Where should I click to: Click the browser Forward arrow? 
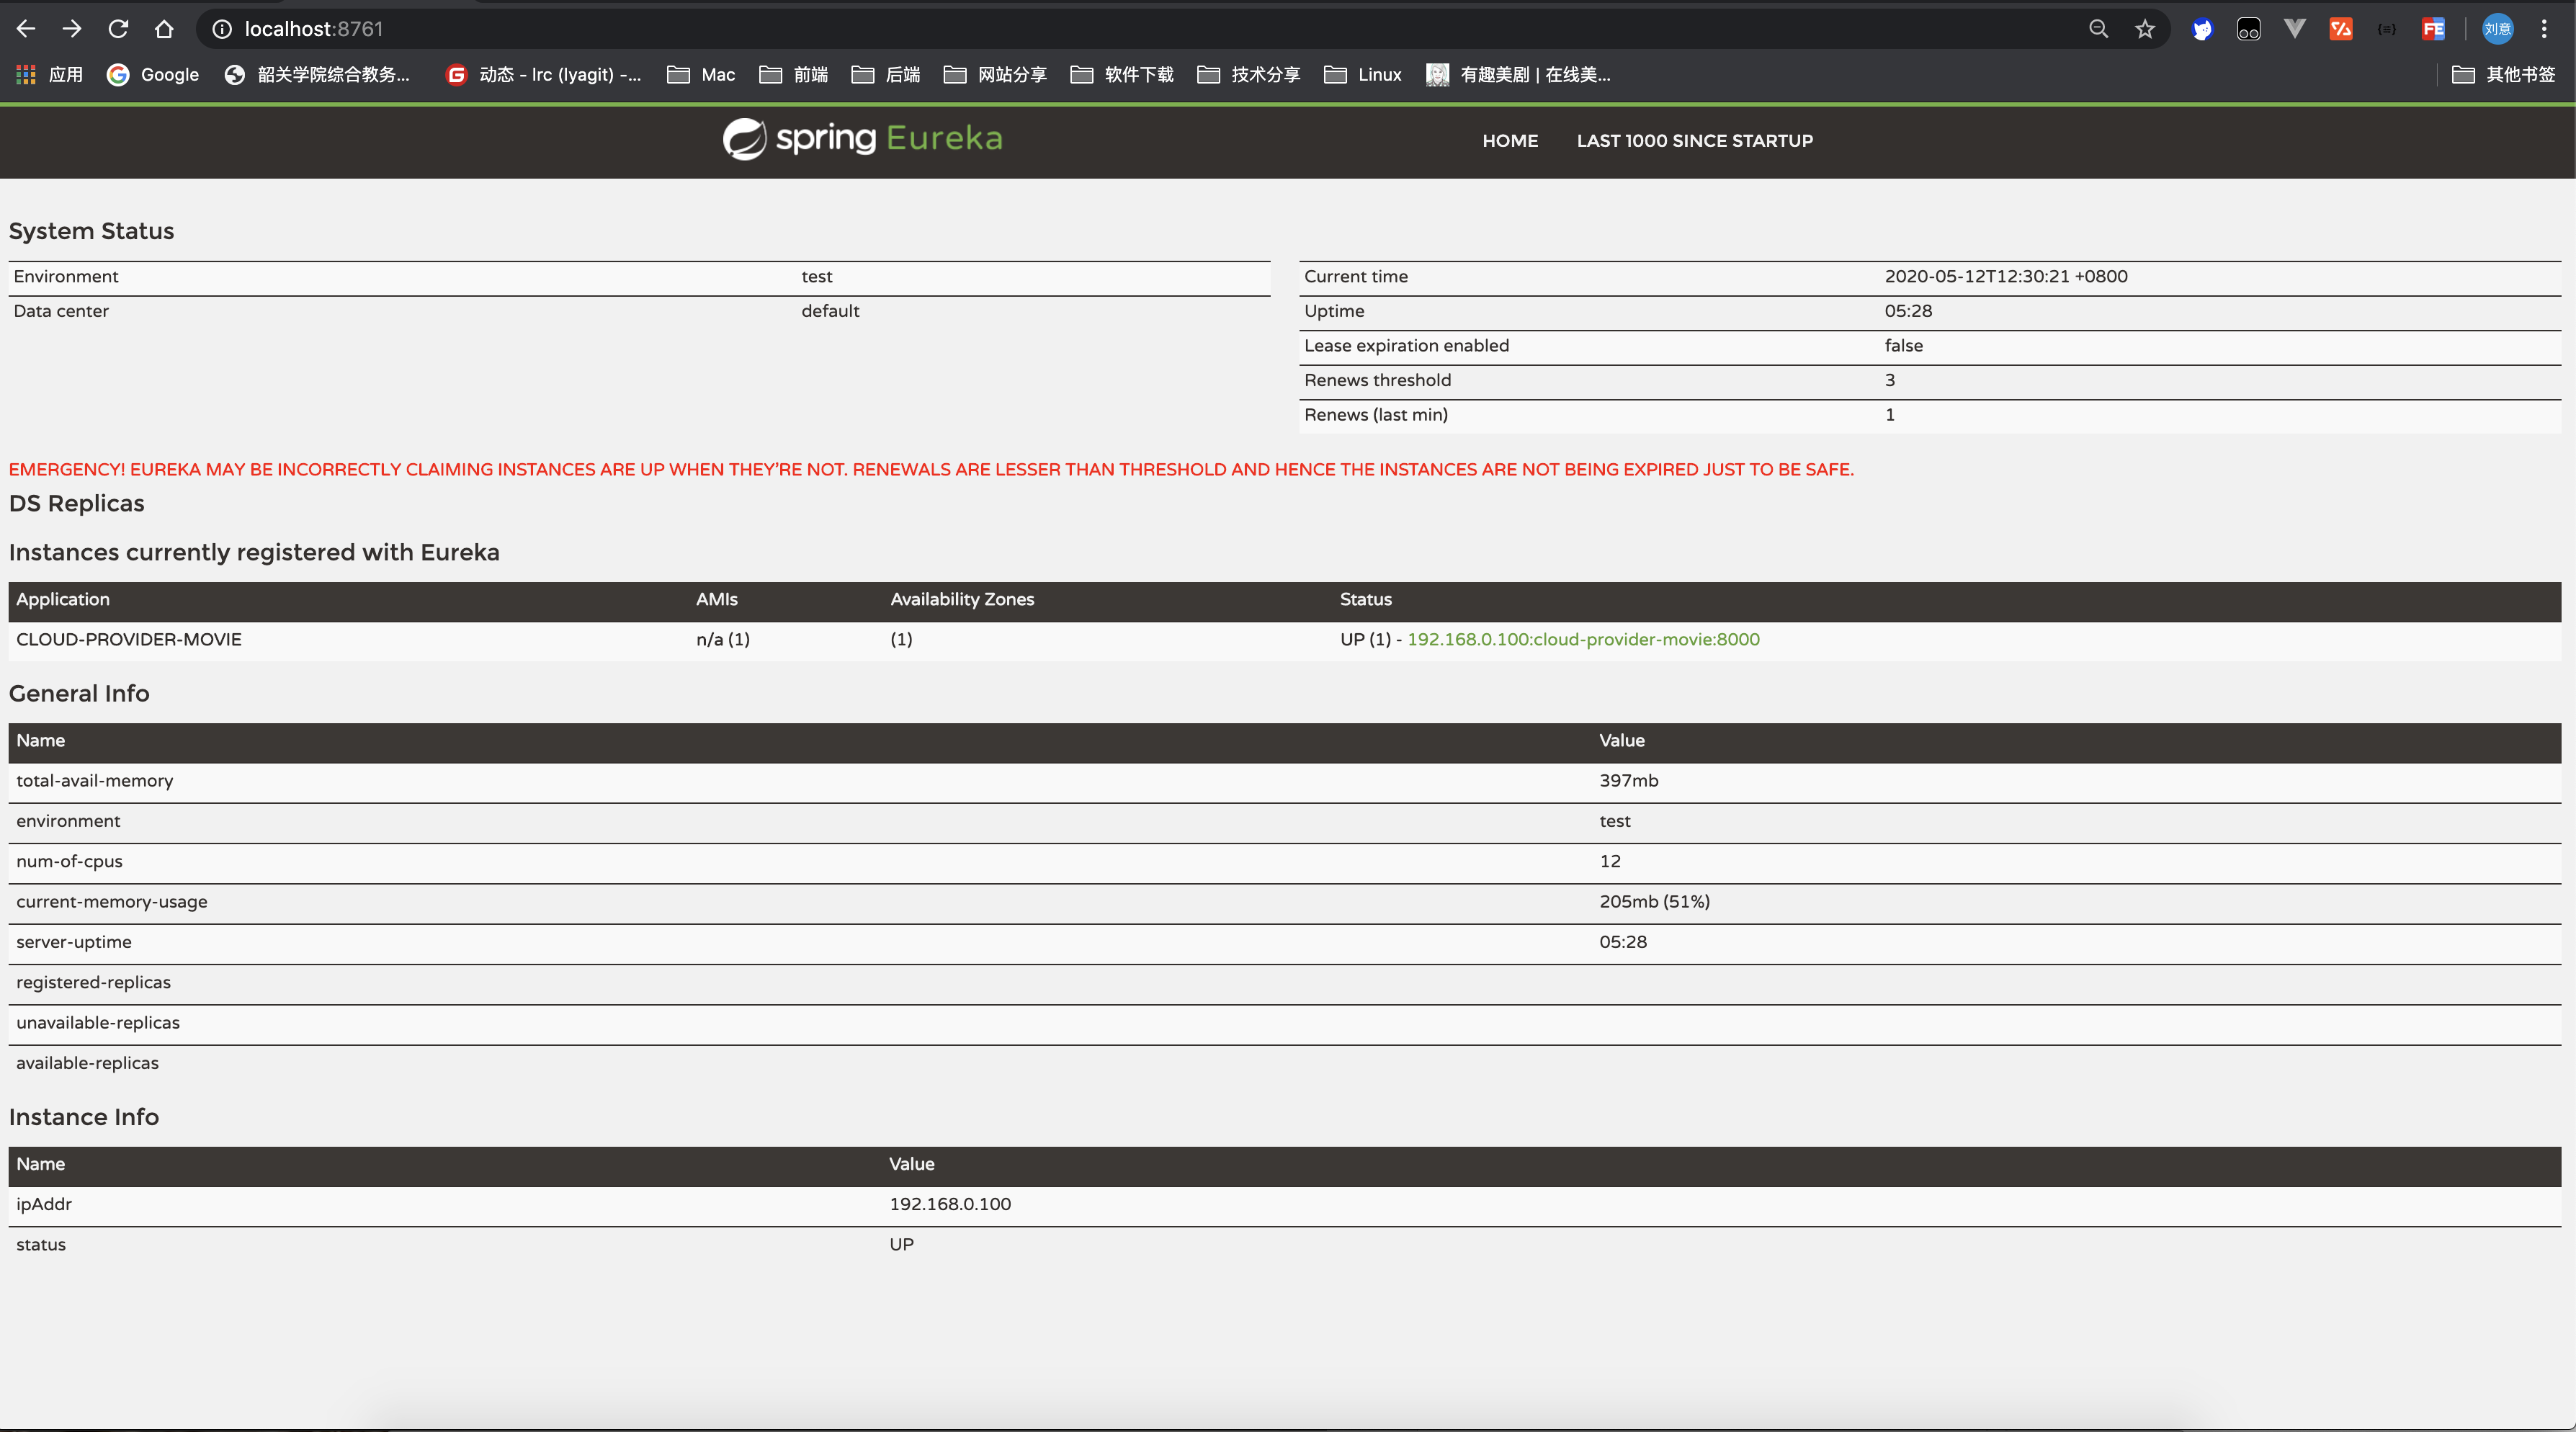point(72,29)
